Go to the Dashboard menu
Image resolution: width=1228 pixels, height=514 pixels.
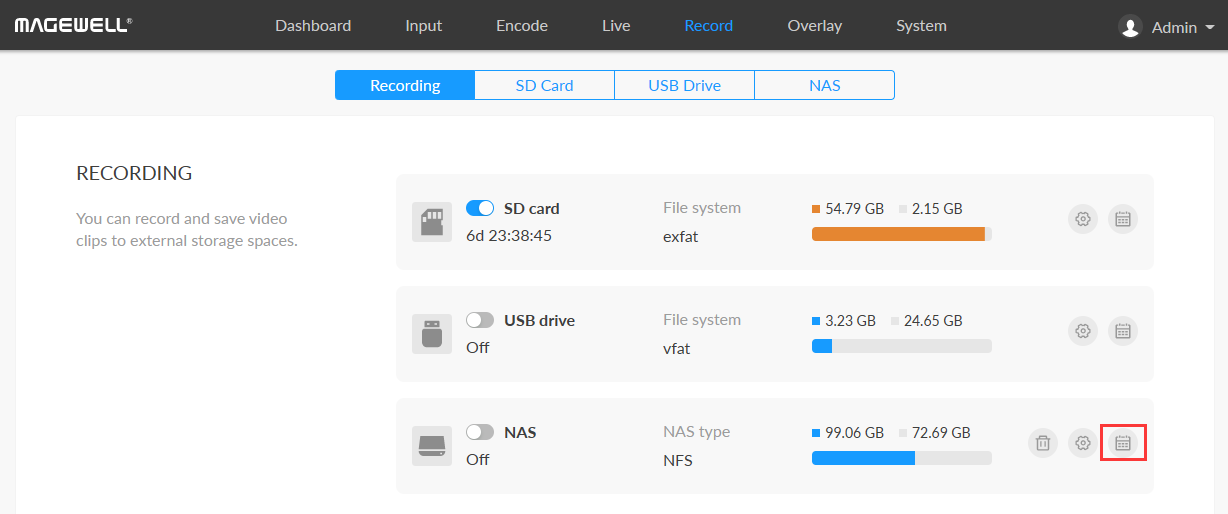point(313,26)
